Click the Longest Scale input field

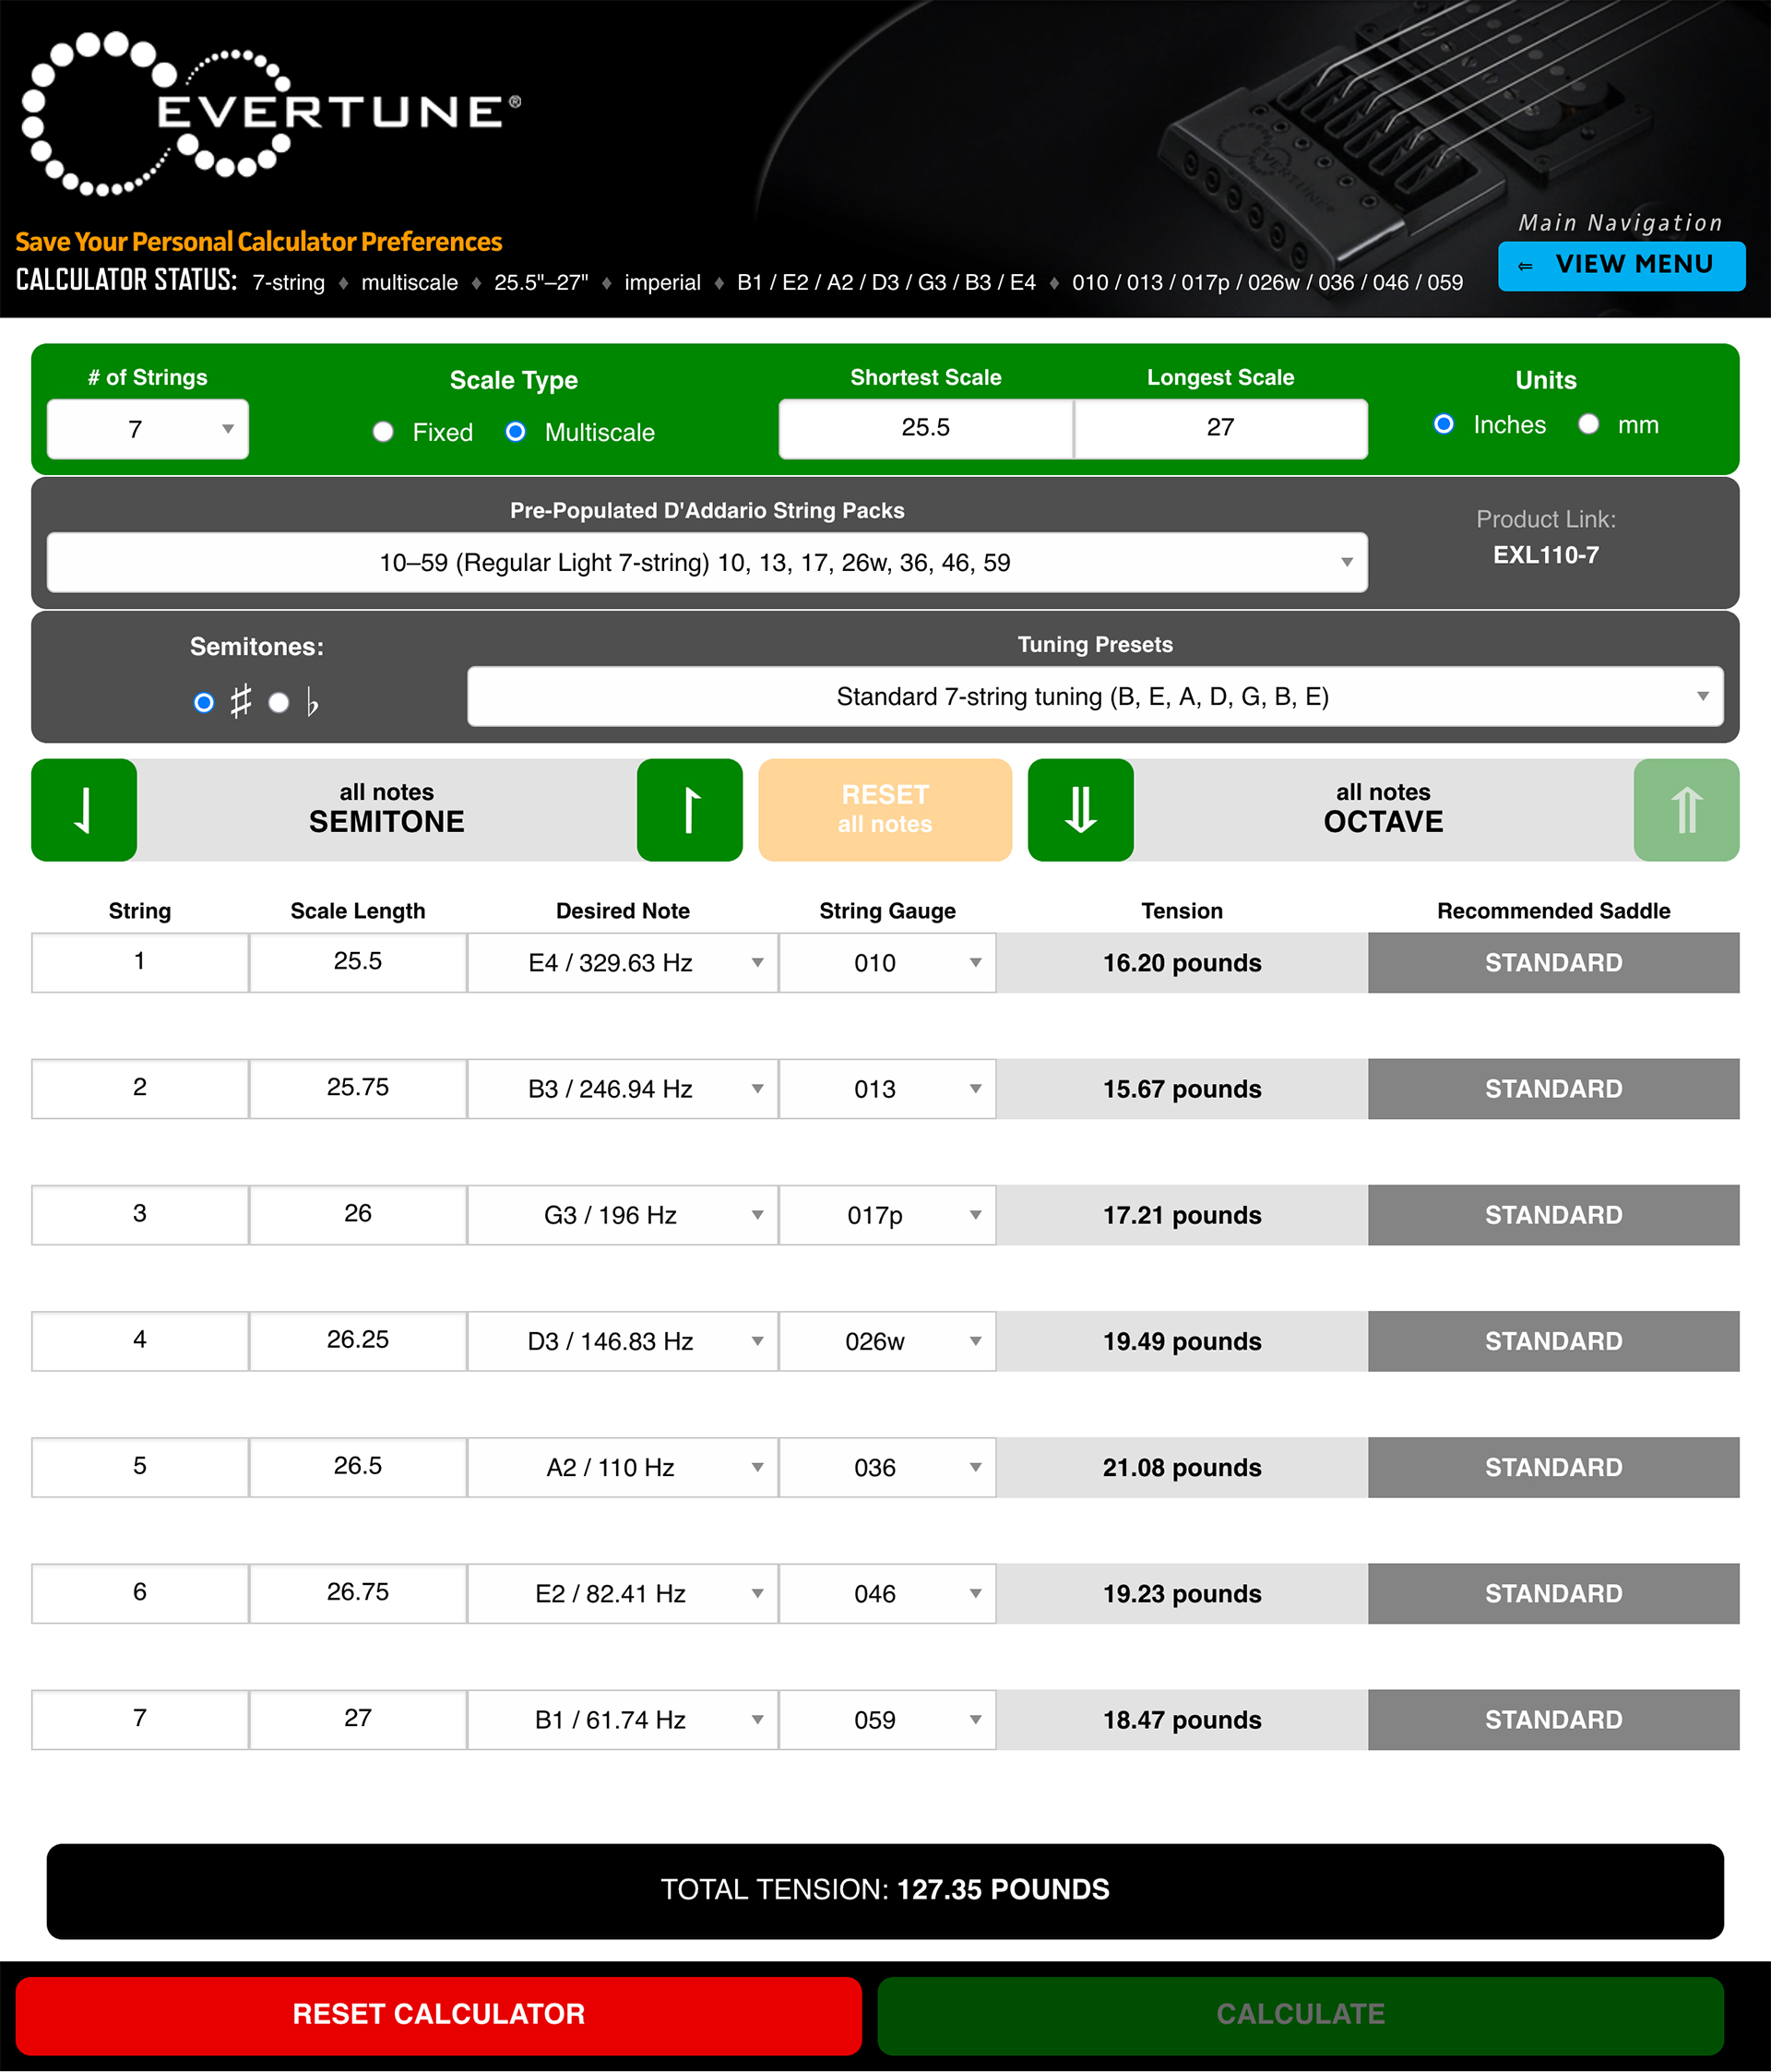[x=1221, y=428]
